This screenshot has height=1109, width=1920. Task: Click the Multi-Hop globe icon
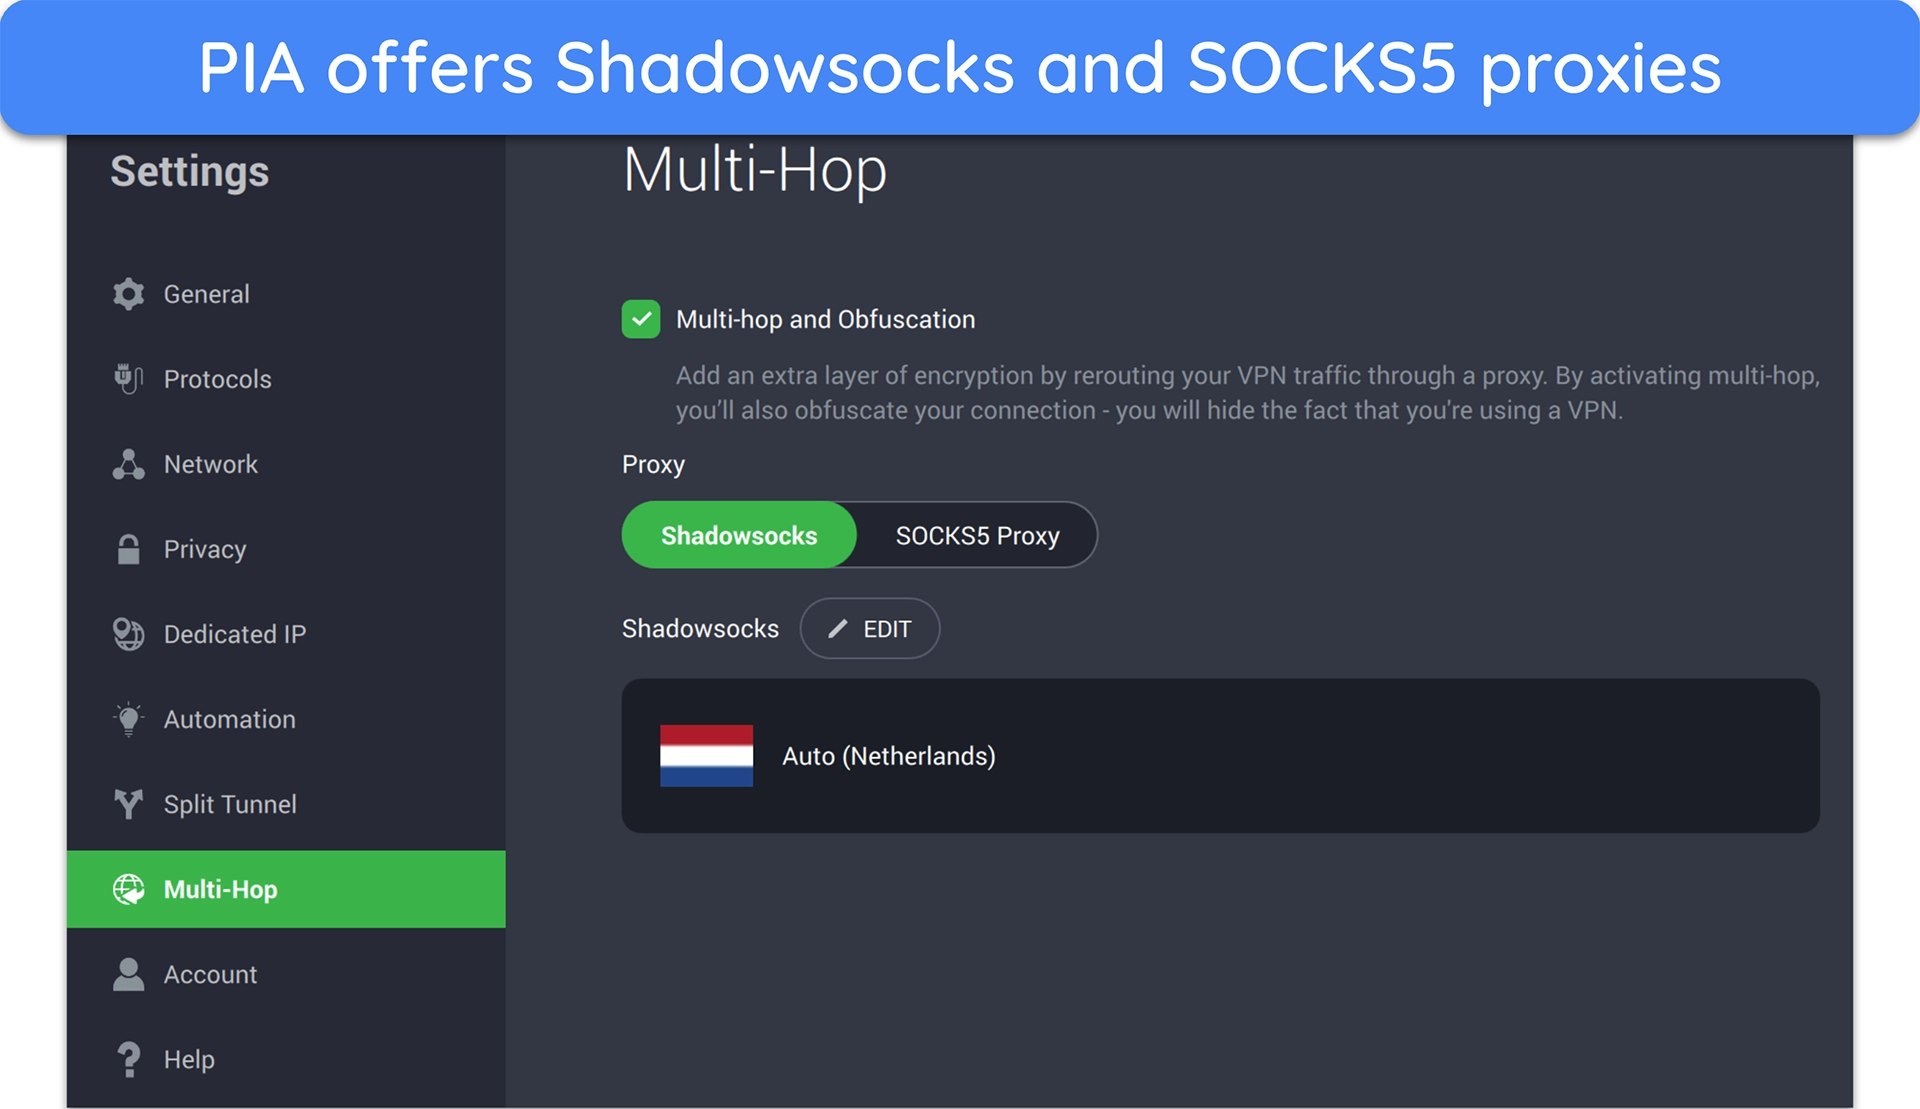pyautogui.click(x=129, y=889)
